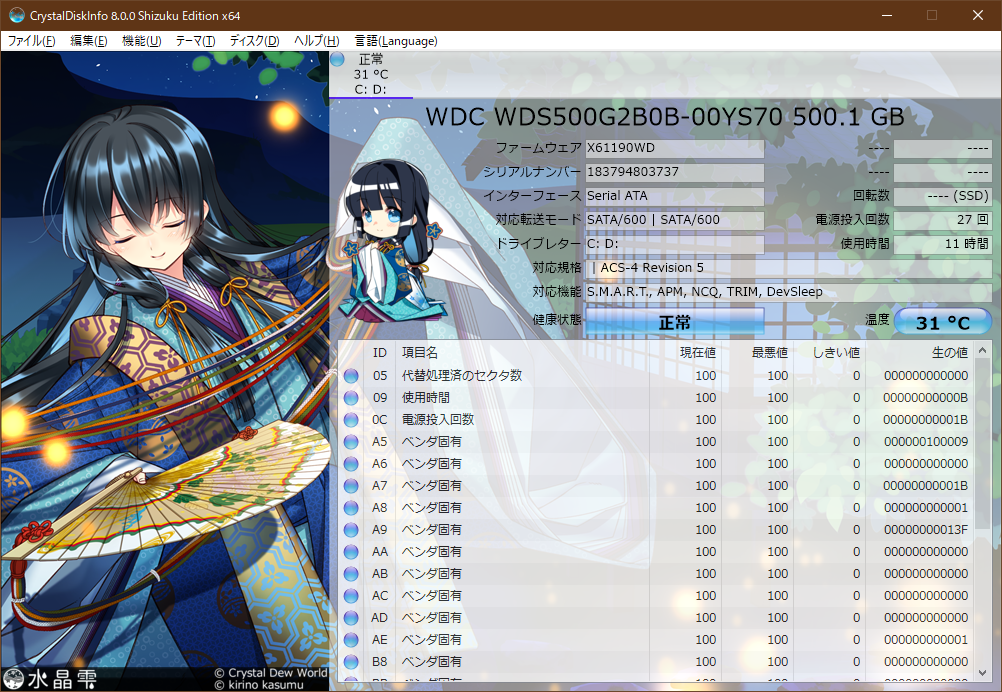Open the ファイル(F) menu
This screenshot has height=692, width=1002.
pos(30,41)
